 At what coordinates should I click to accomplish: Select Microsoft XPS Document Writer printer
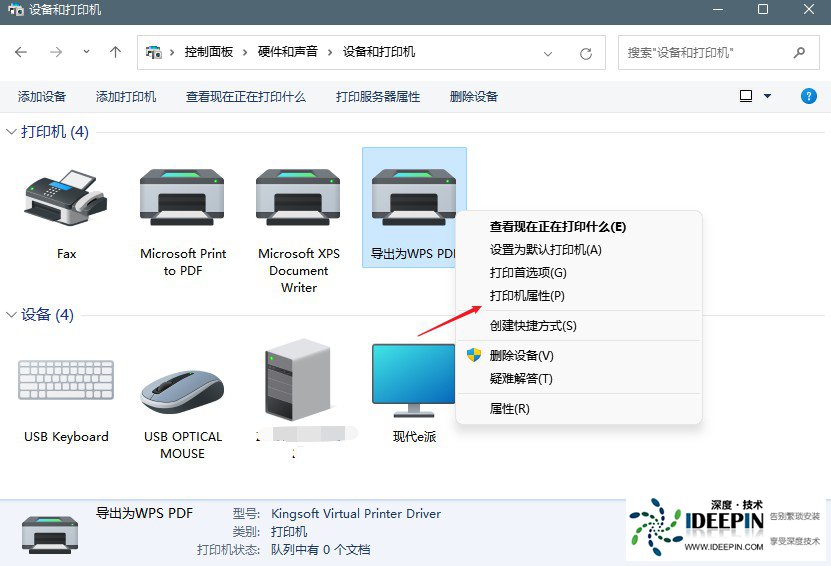coord(298,197)
